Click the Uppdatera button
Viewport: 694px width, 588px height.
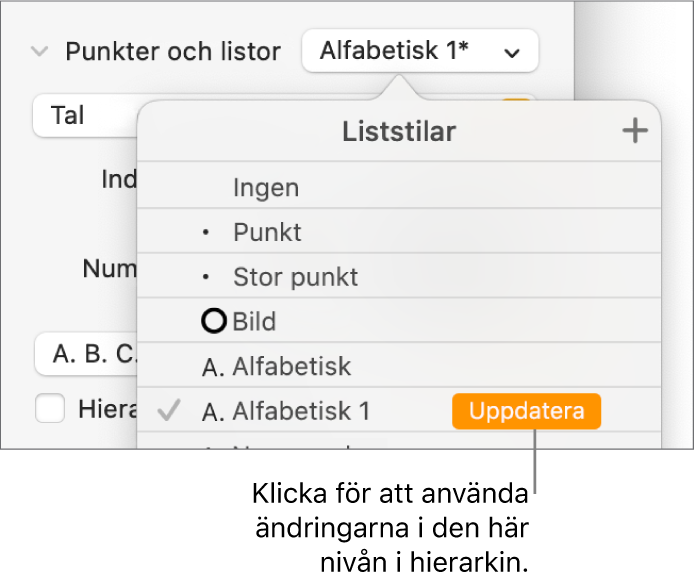point(526,411)
